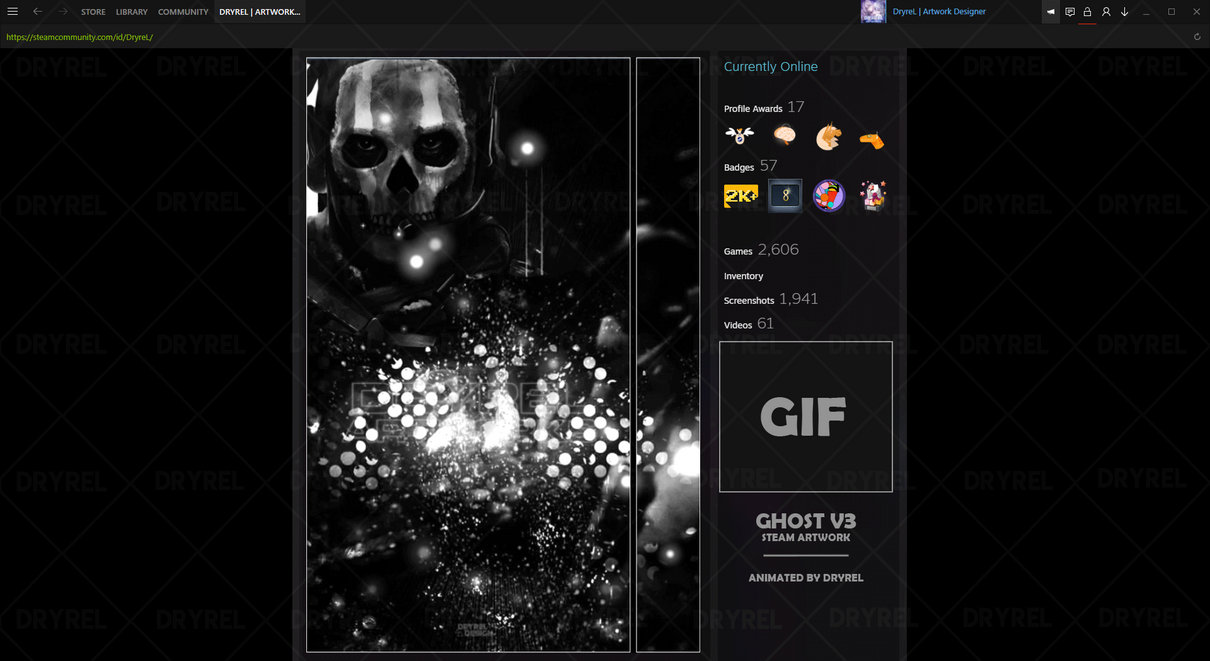
Task: Open DryreL | Artwork Designer account name
Action: [x=939, y=12]
